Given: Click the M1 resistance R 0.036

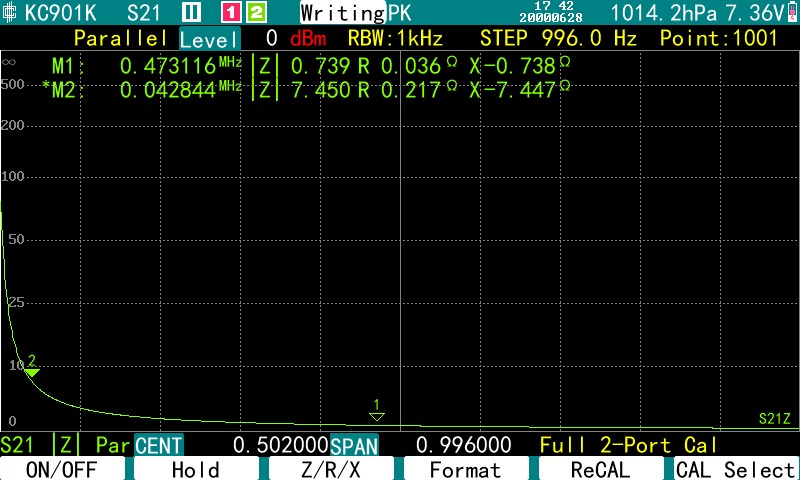Looking at the screenshot, I should pyautogui.click(x=407, y=66).
